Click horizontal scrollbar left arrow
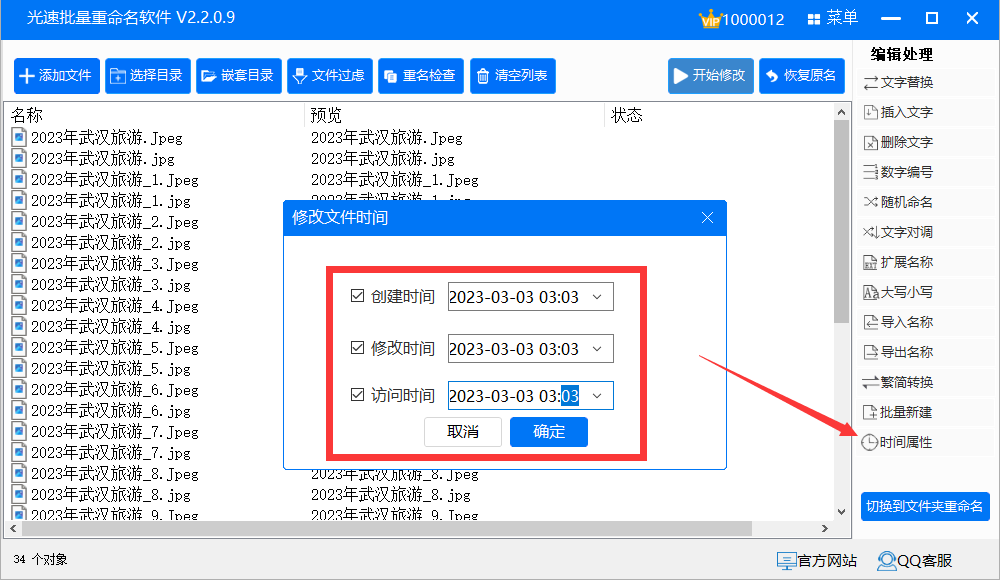The height and width of the screenshot is (580, 1000). coord(13,529)
